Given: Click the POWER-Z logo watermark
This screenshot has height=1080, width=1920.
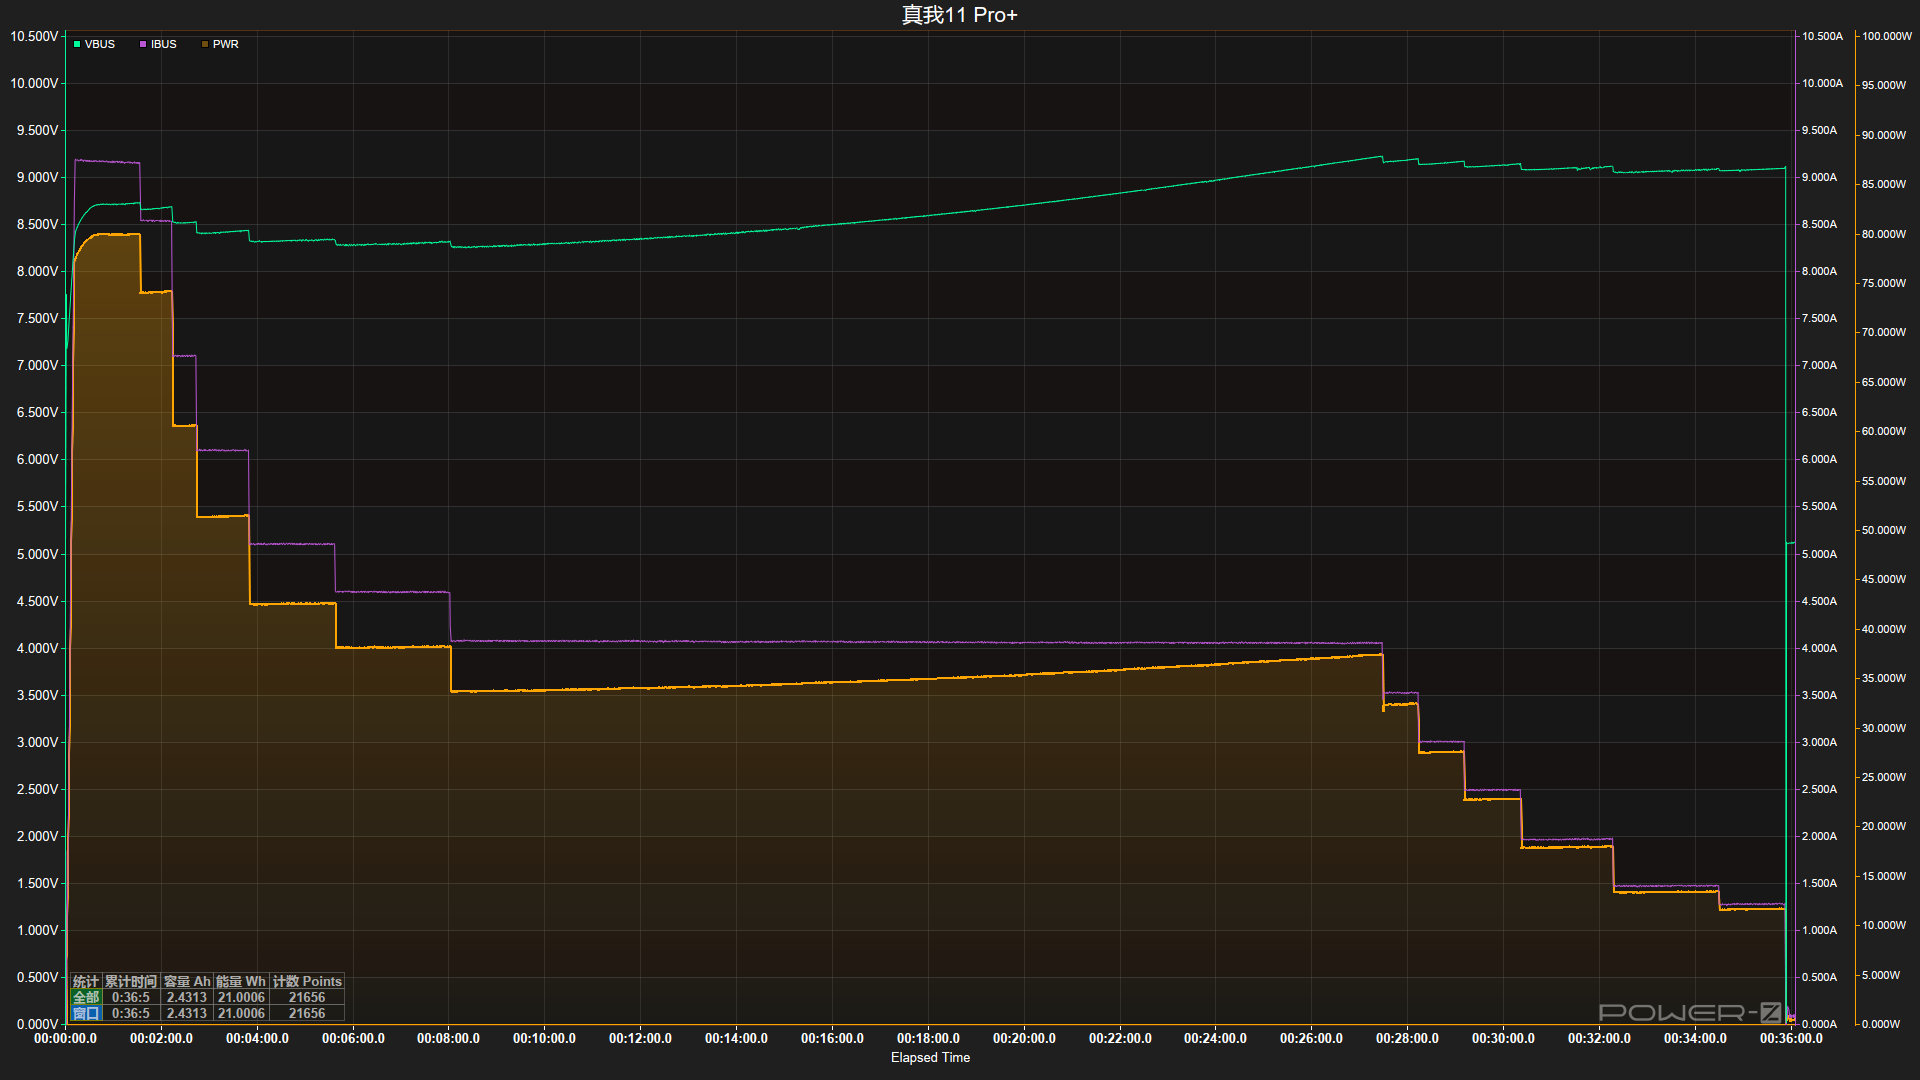Looking at the screenshot, I should coord(1689,1012).
